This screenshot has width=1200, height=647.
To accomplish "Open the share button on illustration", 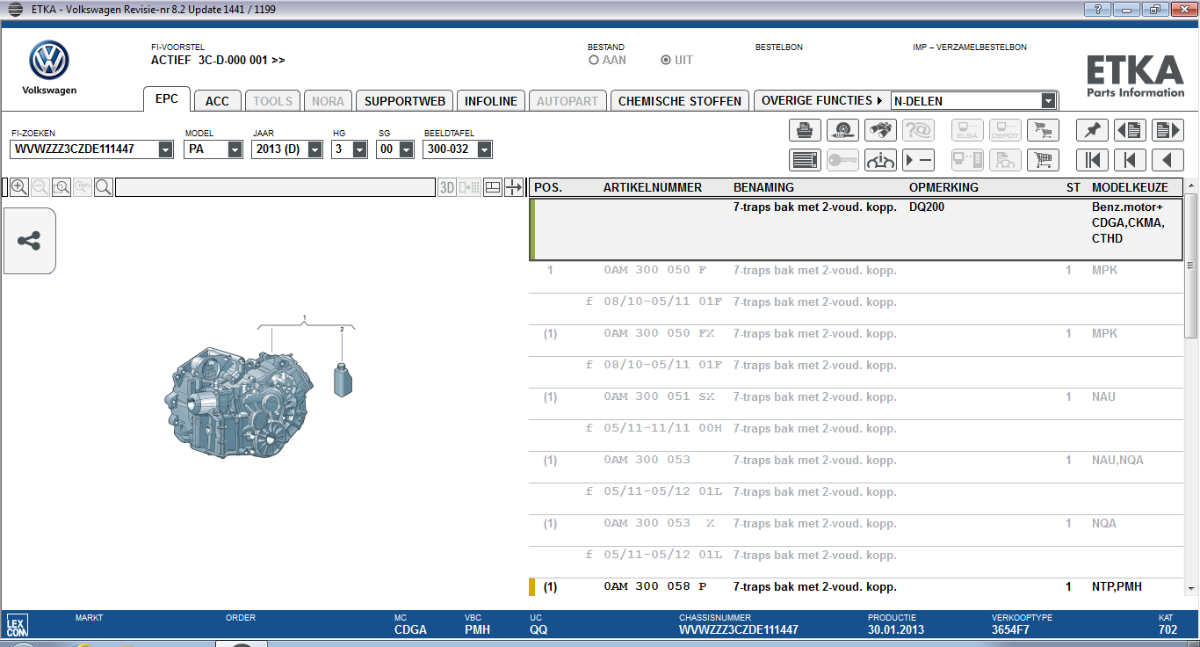I will pos(29,241).
